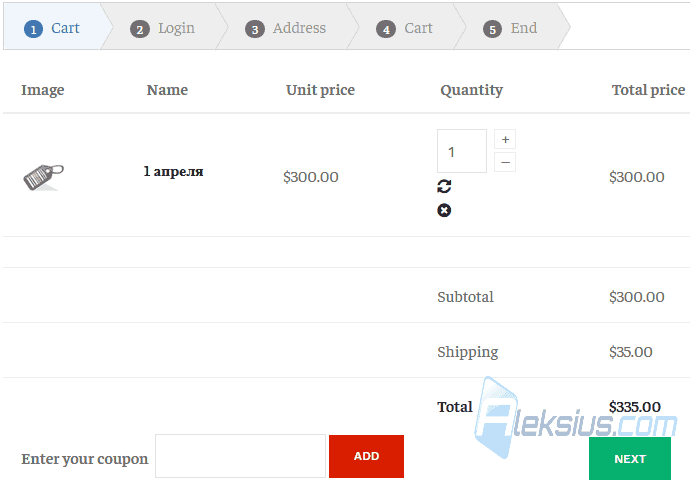Screen dimensions: 690x486
Task: Click the product price tag image
Action: pyautogui.click(x=44, y=177)
